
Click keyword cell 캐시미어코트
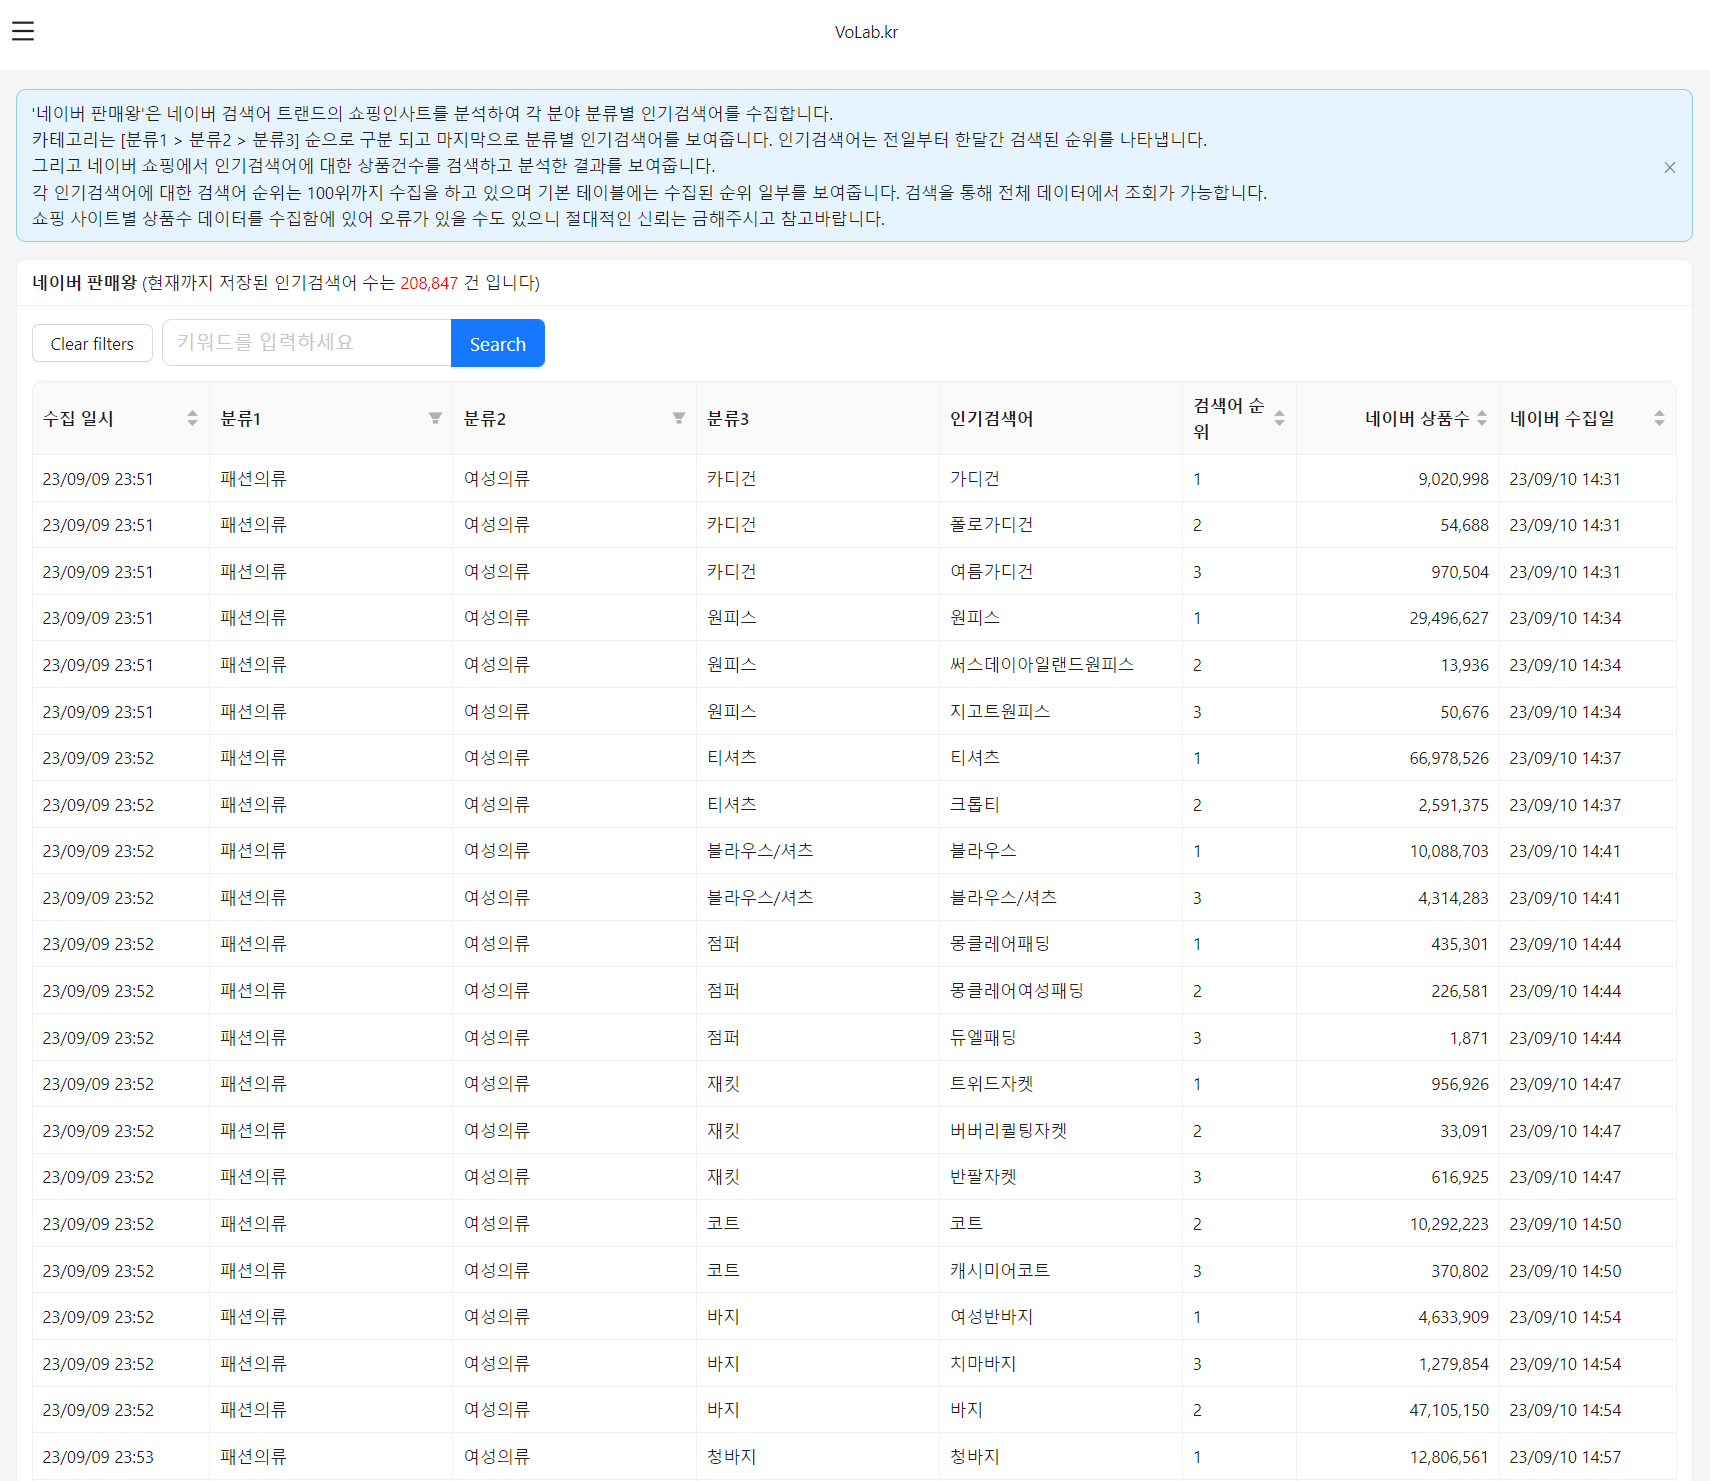pos(999,1271)
